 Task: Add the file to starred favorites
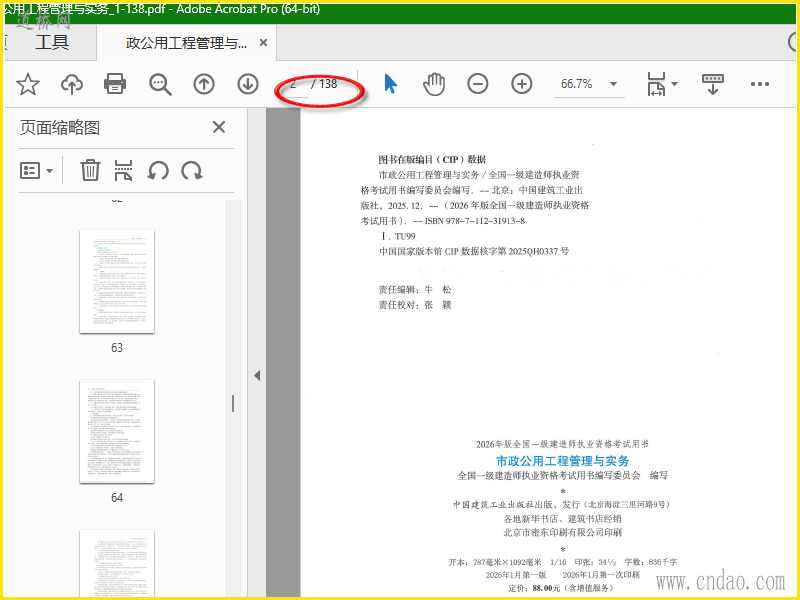(x=28, y=84)
